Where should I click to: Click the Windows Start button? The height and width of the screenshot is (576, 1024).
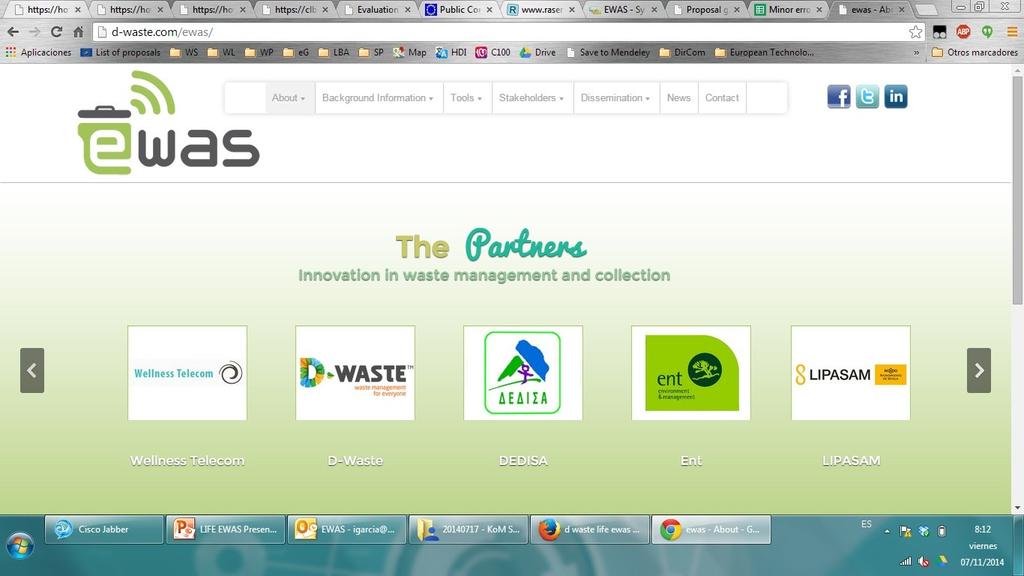click(20, 545)
